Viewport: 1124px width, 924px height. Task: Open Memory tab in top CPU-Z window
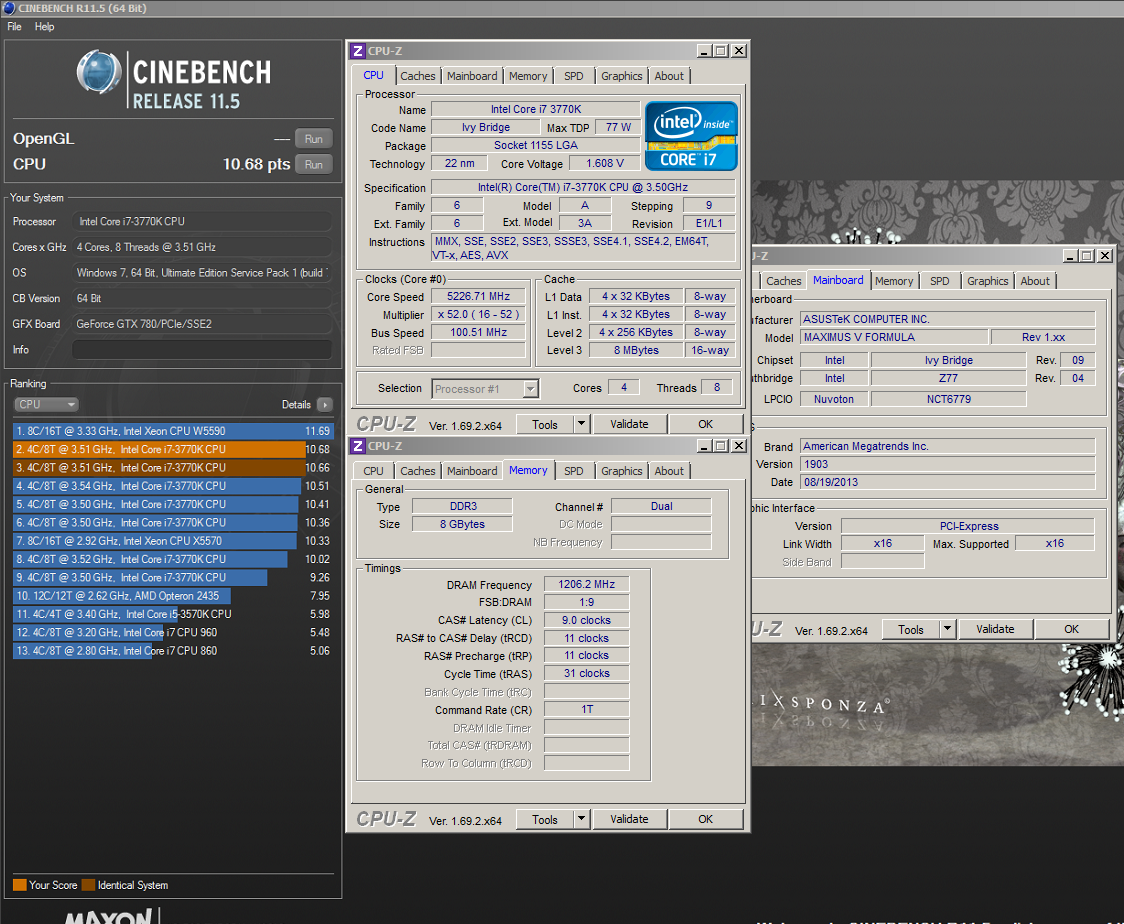click(528, 76)
